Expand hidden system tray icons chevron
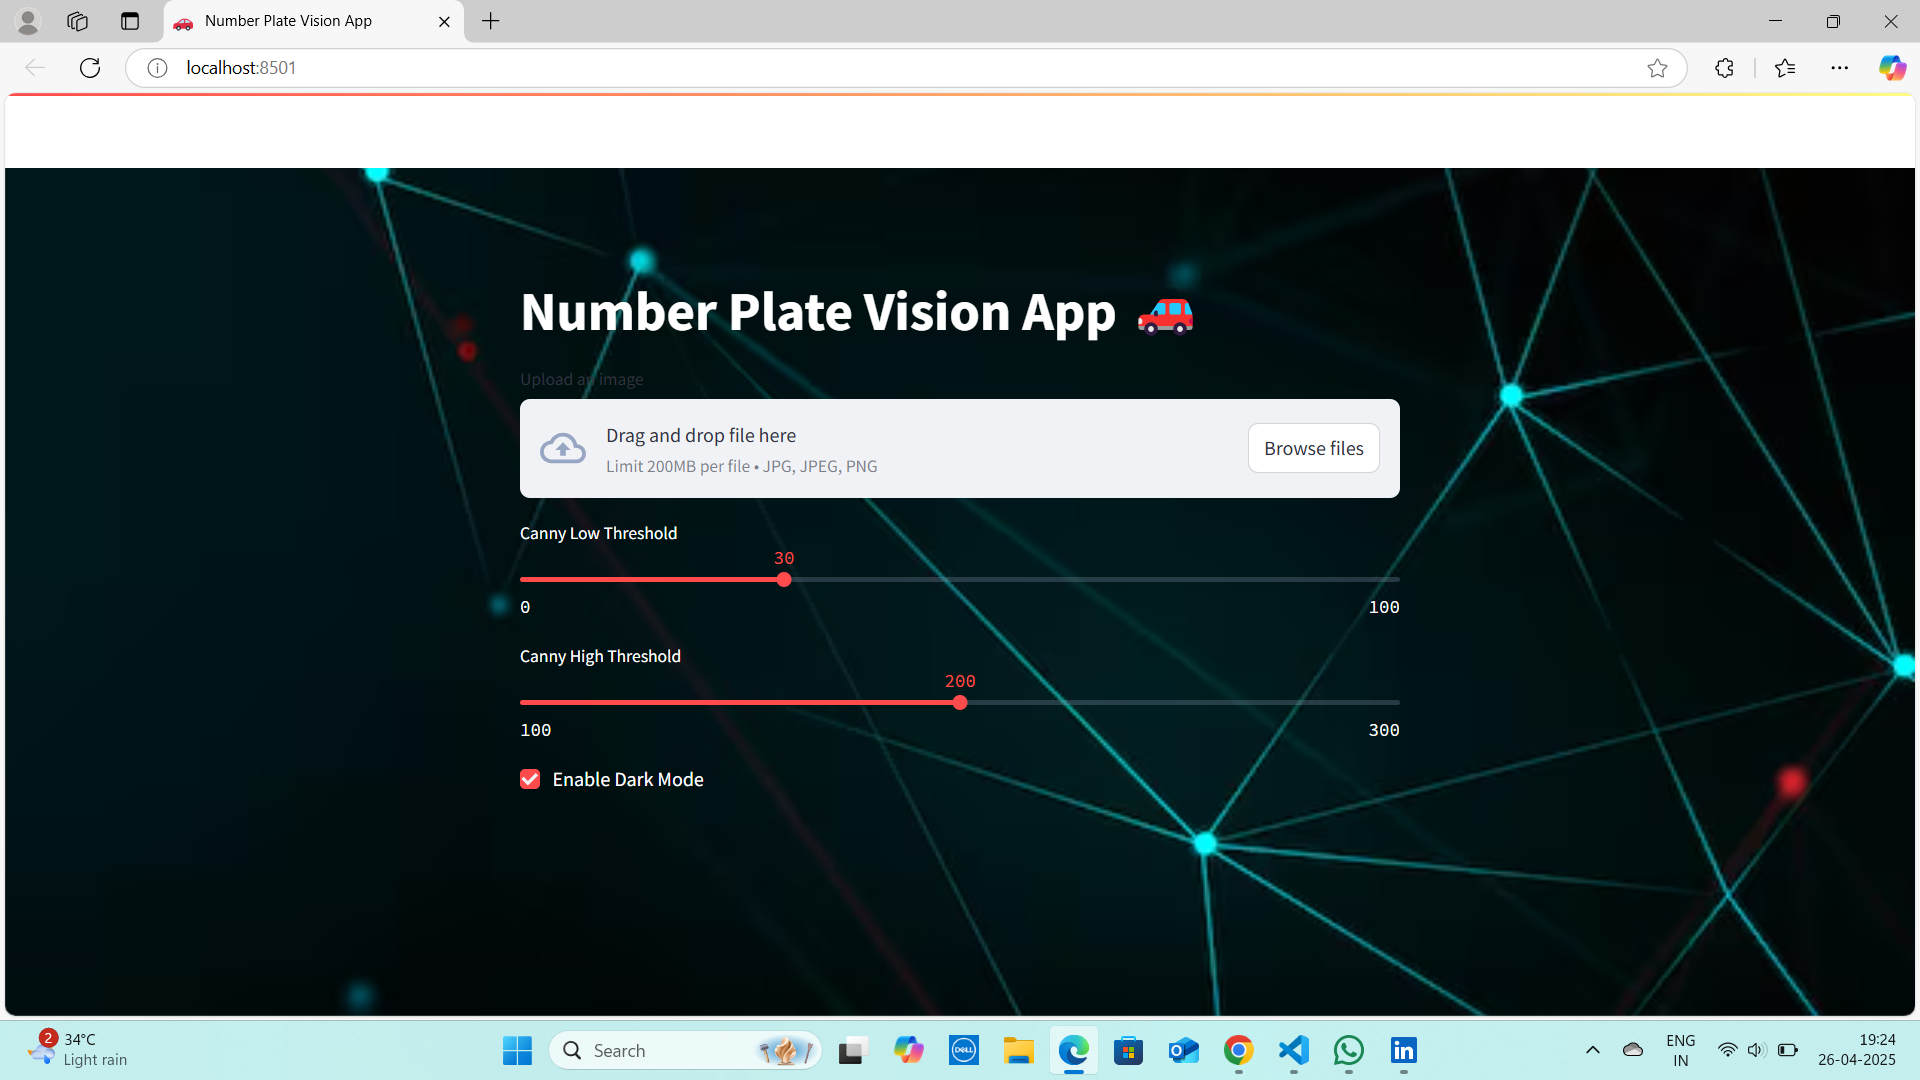Viewport: 1920px width, 1080px height. point(1592,1050)
